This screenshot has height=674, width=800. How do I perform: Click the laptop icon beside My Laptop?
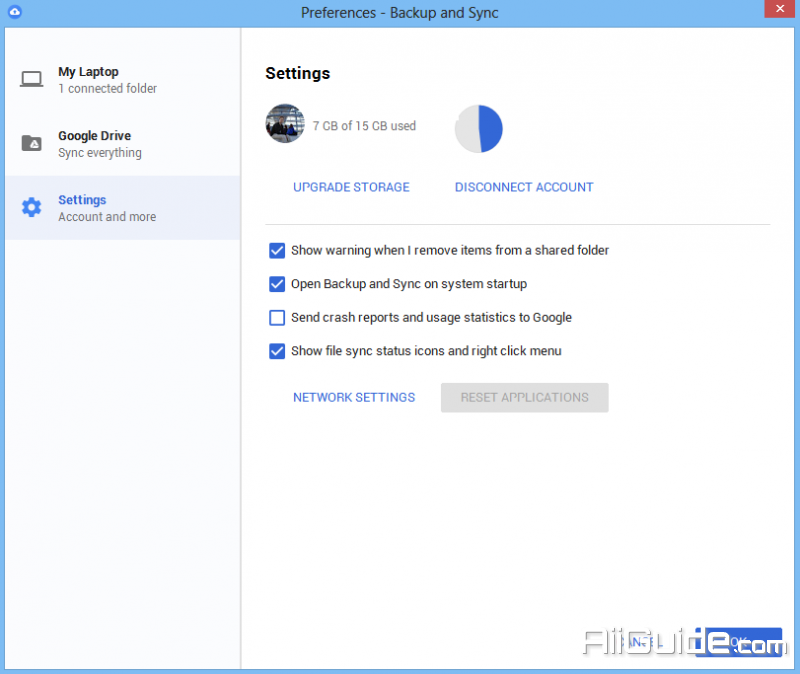[x=32, y=79]
